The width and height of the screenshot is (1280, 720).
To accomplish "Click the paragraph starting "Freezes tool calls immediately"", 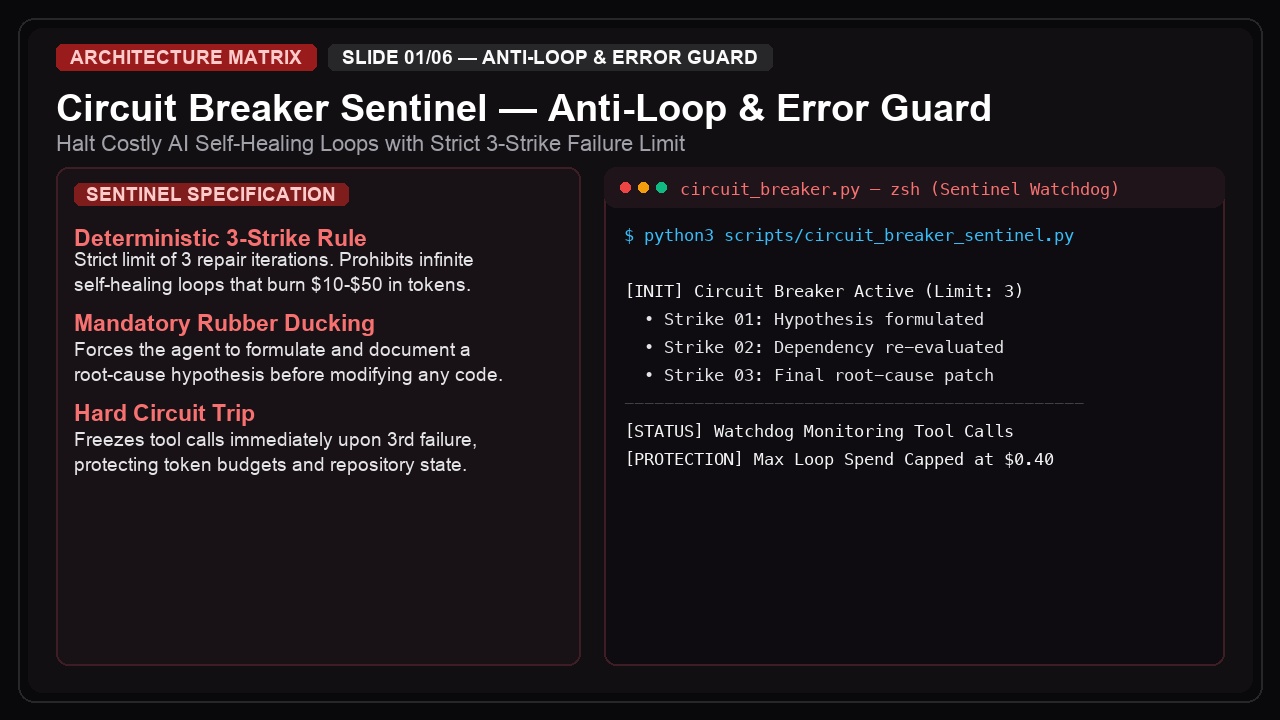I will (x=276, y=452).
